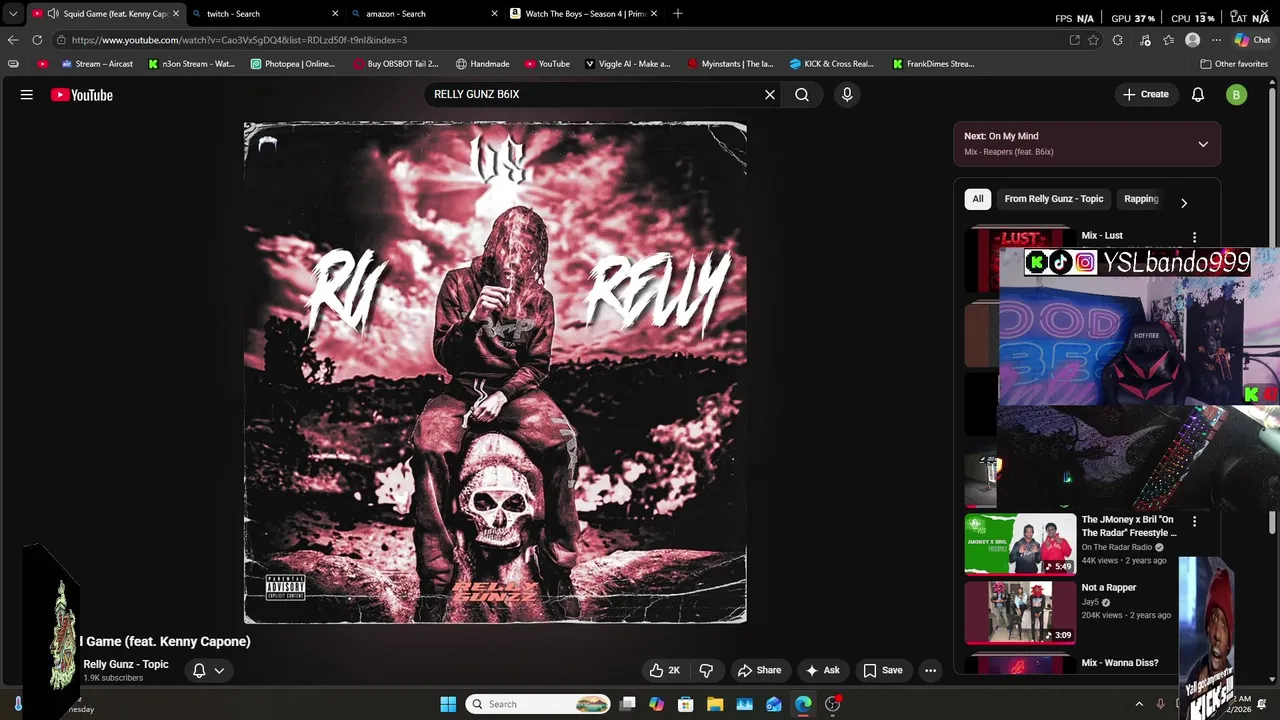Screen dimensions: 1280x720
Task: Open Relly Gunz - Topic channel
Action: pos(126,665)
